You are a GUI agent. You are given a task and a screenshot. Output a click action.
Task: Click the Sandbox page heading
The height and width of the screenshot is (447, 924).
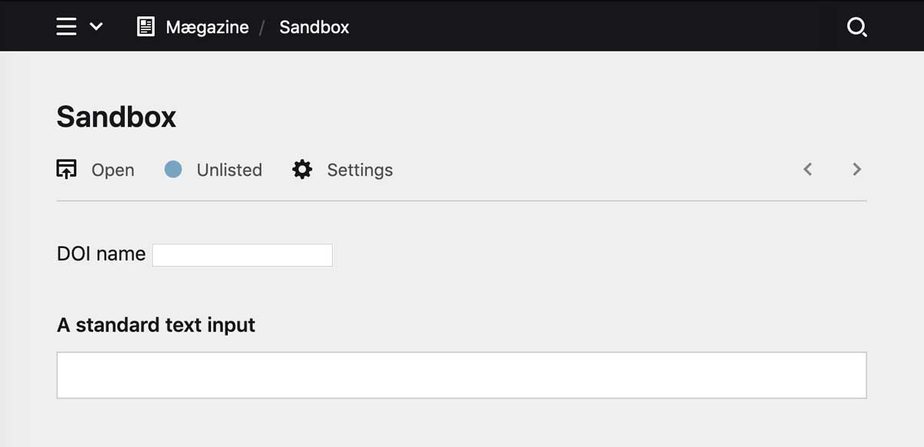pyautogui.click(x=116, y=117)
